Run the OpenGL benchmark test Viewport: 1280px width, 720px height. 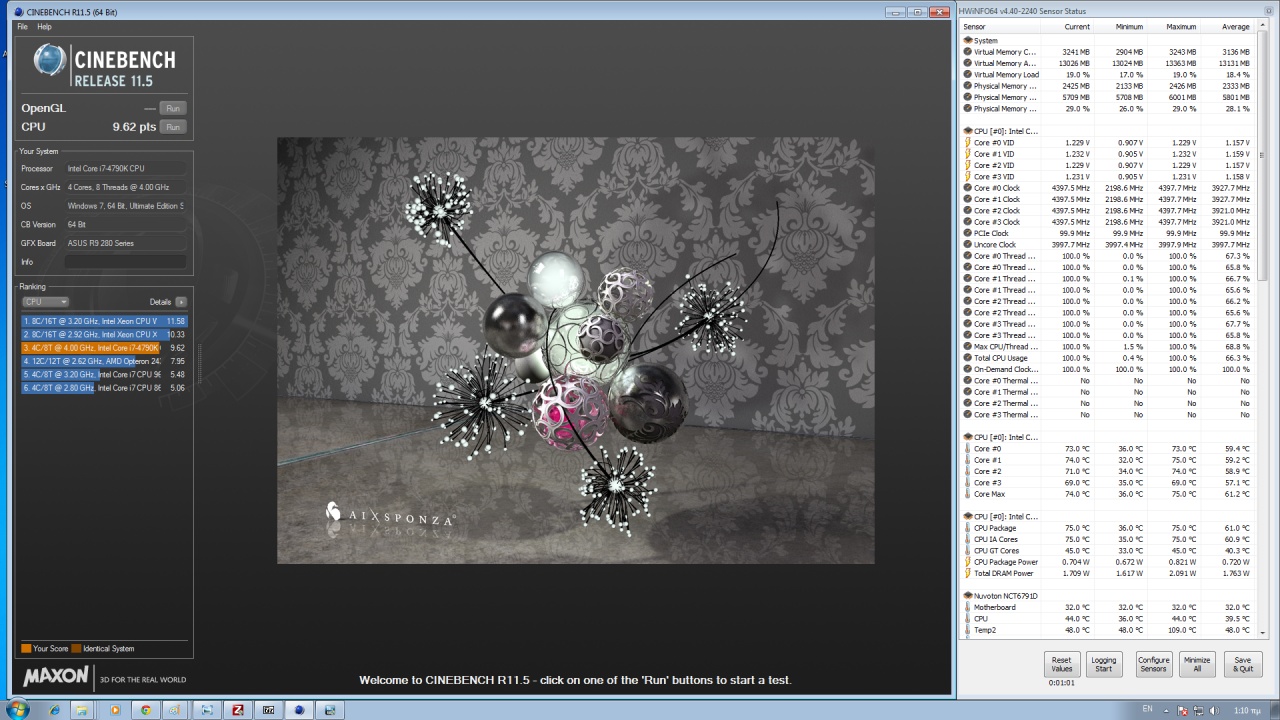(x=173, y=108)
